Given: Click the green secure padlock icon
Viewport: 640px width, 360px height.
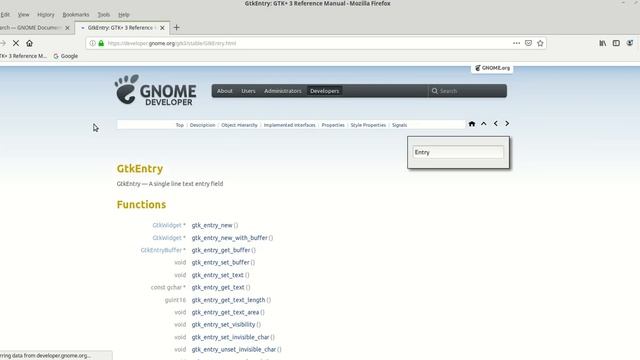Looking at the screenshot, I should tap(101, 43).
